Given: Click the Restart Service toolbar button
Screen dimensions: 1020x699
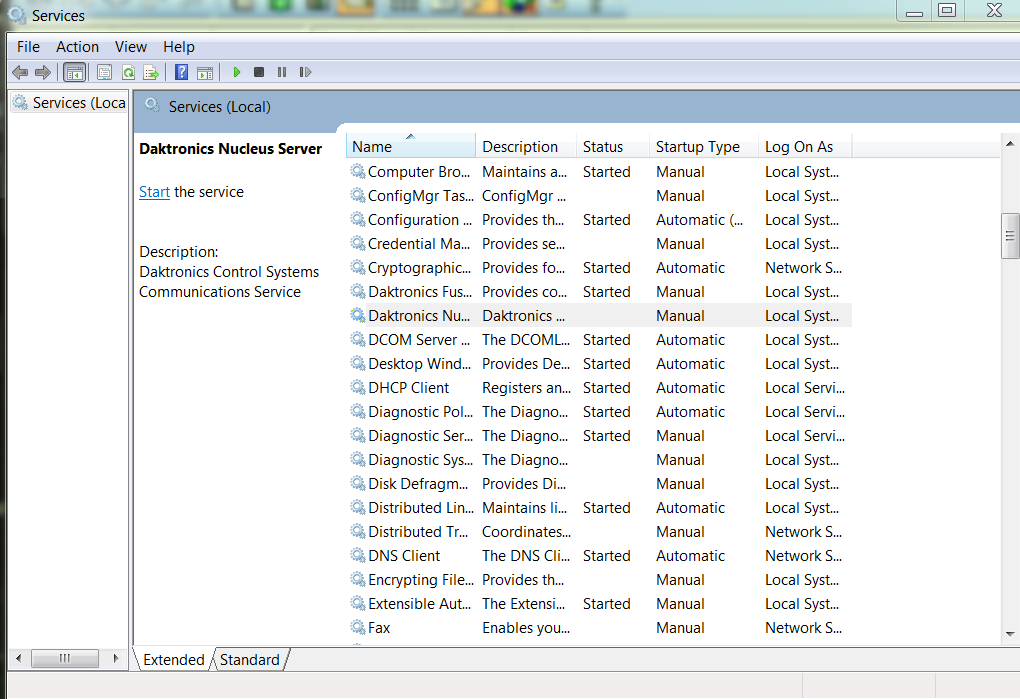Looking at the screenshot, I should 305,72.
